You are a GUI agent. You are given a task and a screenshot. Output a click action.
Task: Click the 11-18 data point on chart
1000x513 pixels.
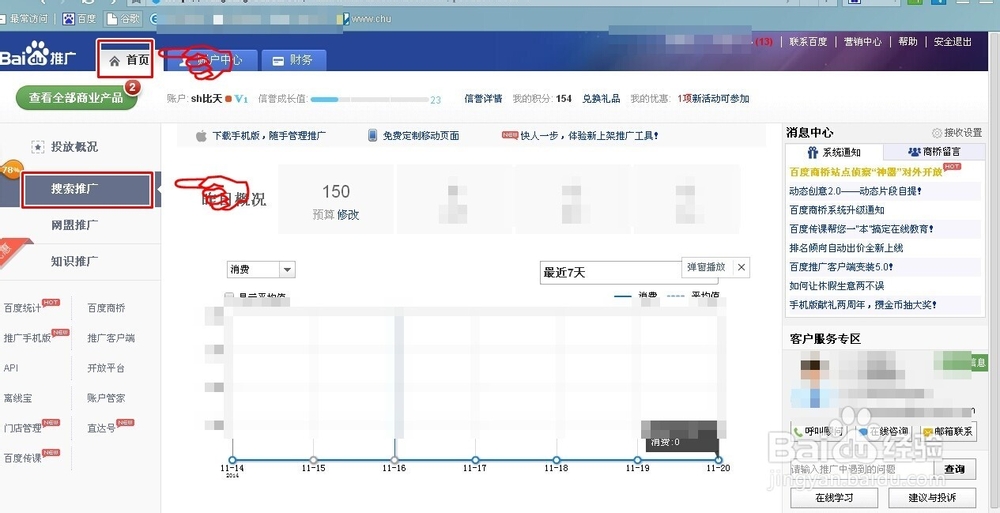(x=556, y=459)
